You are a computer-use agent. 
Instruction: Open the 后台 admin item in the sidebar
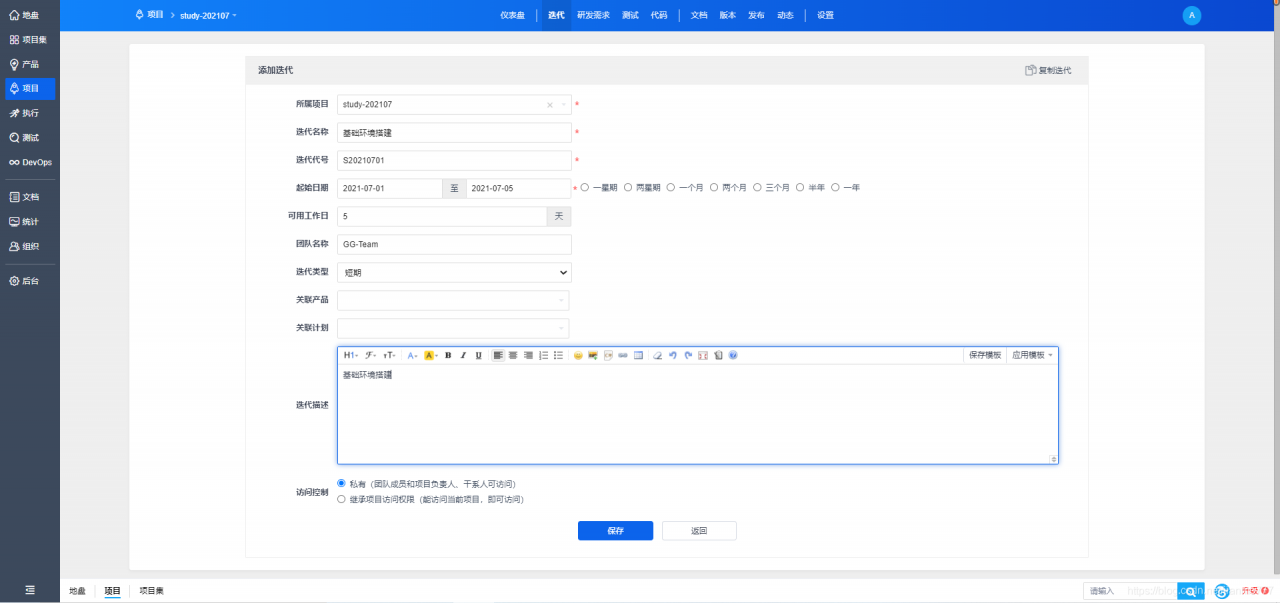(29, 281)
